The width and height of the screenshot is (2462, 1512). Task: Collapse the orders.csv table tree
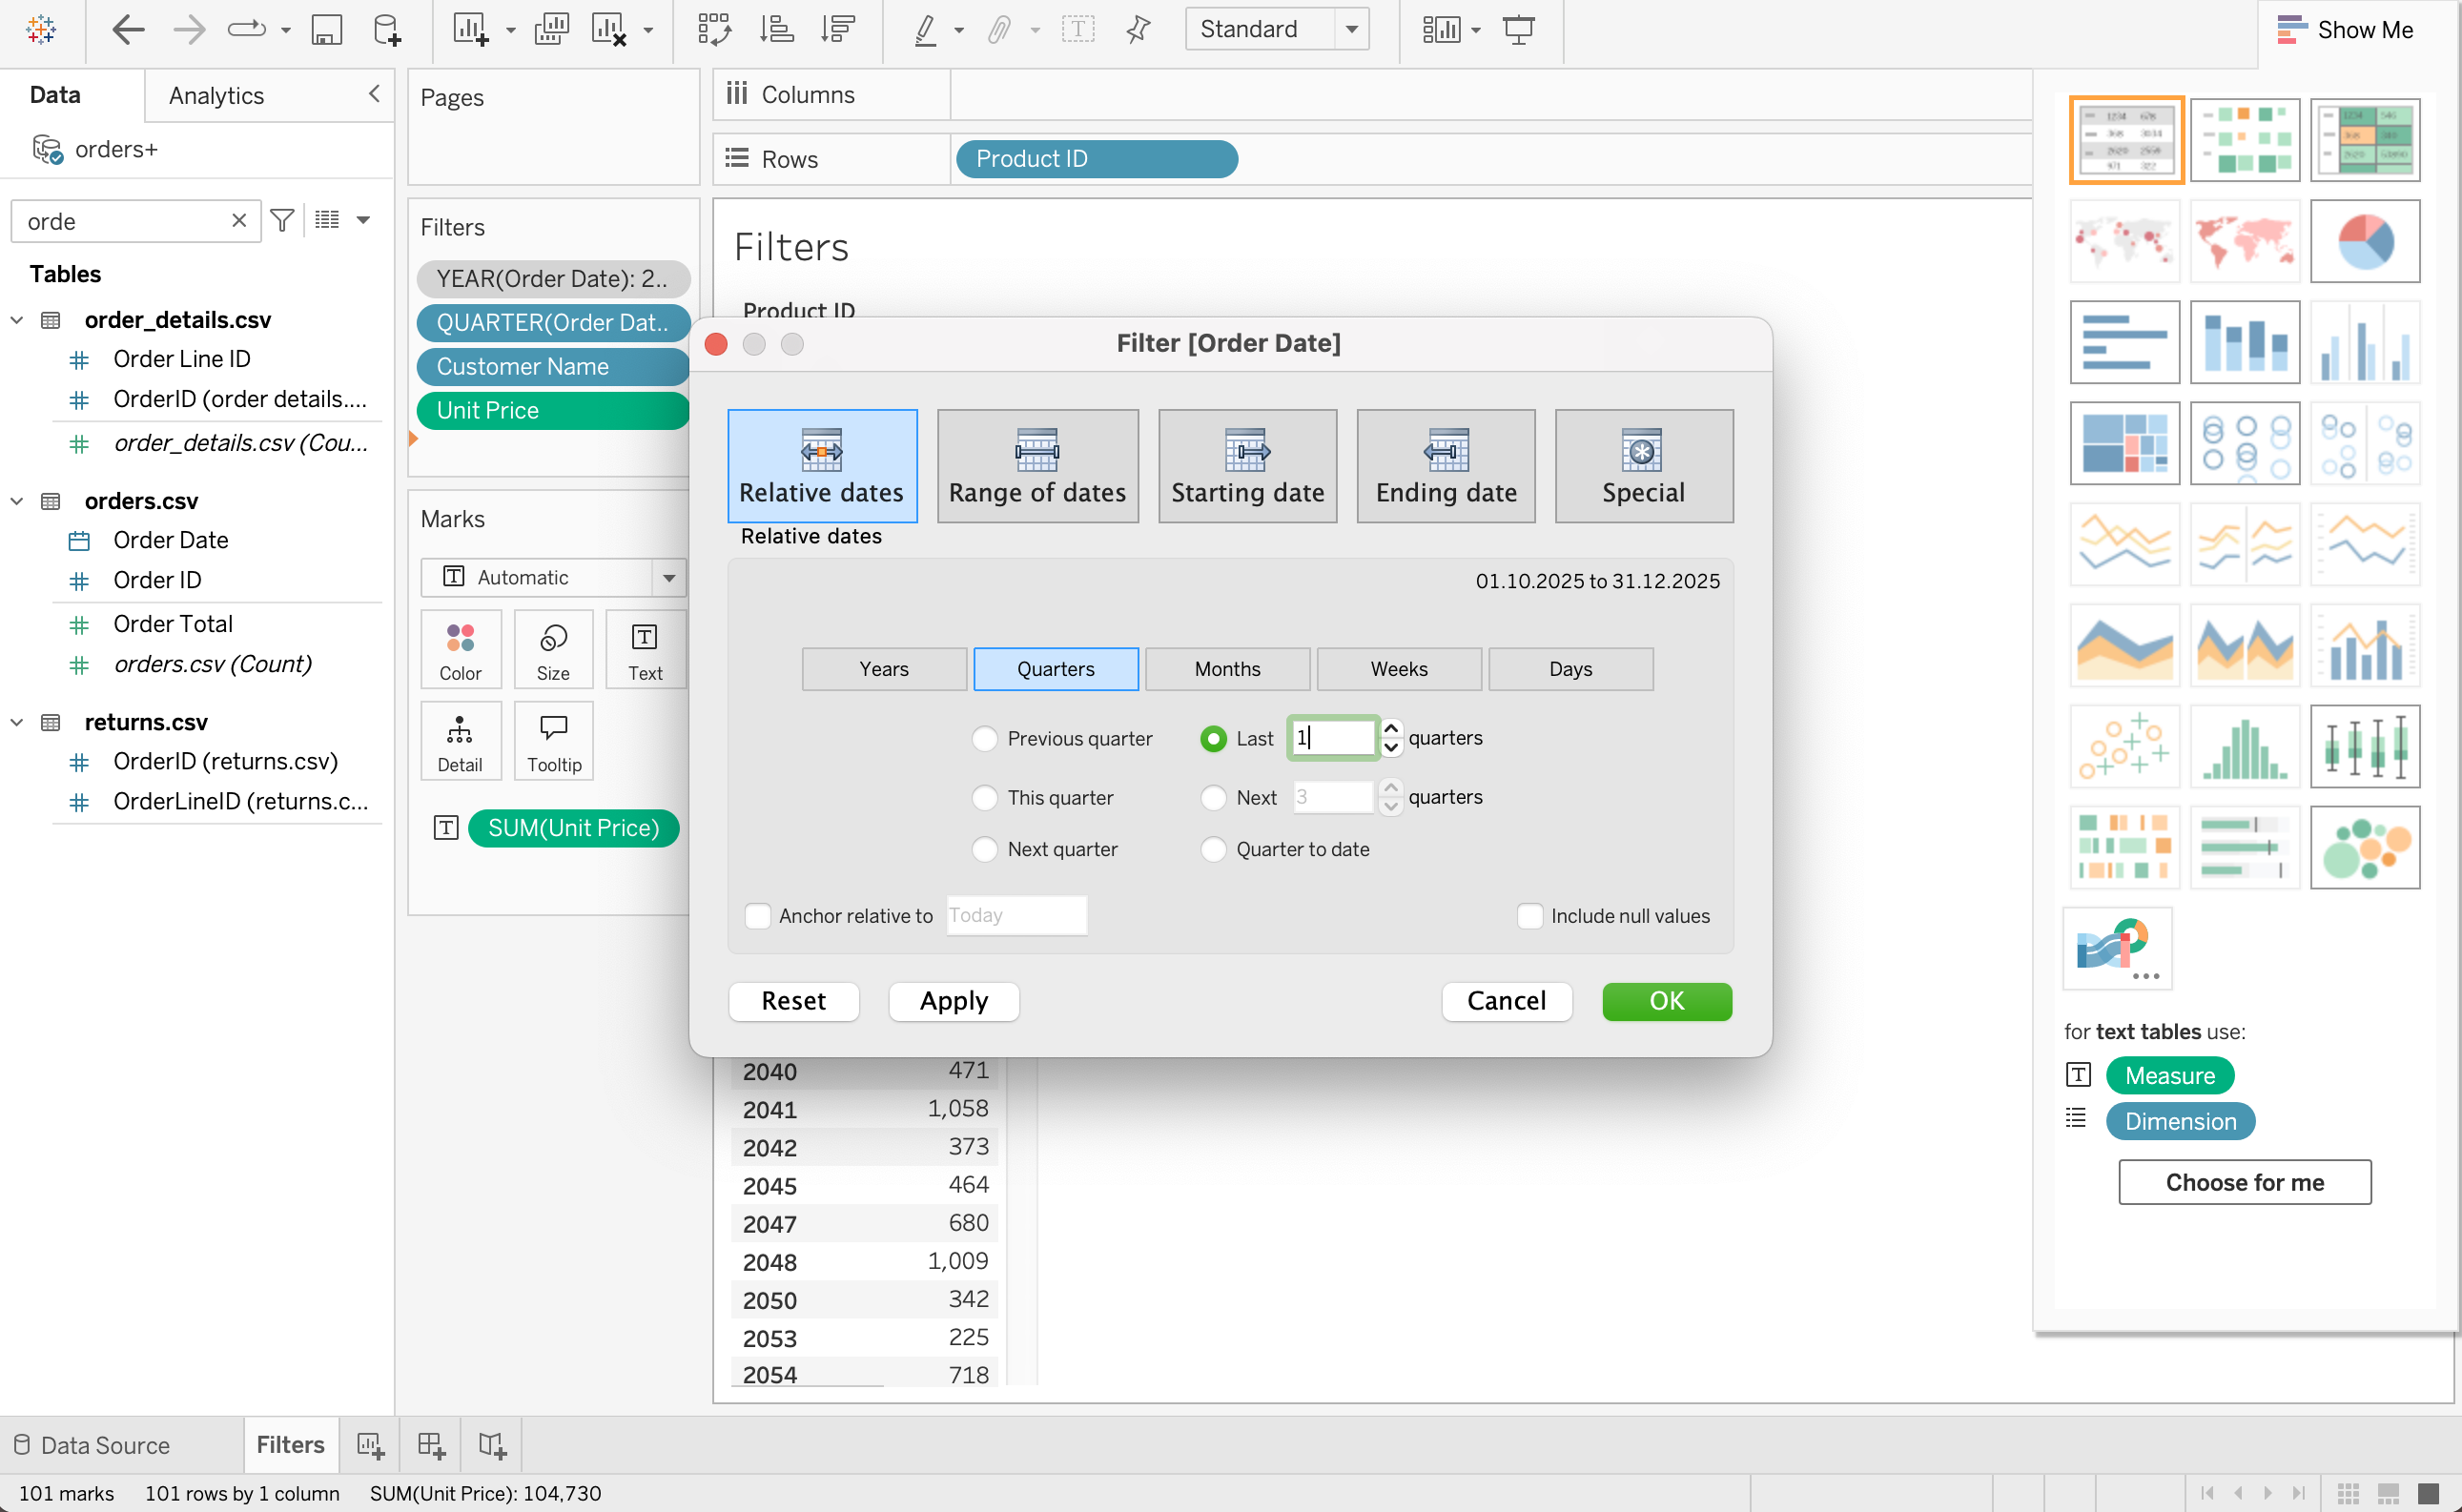coord(17,501)
